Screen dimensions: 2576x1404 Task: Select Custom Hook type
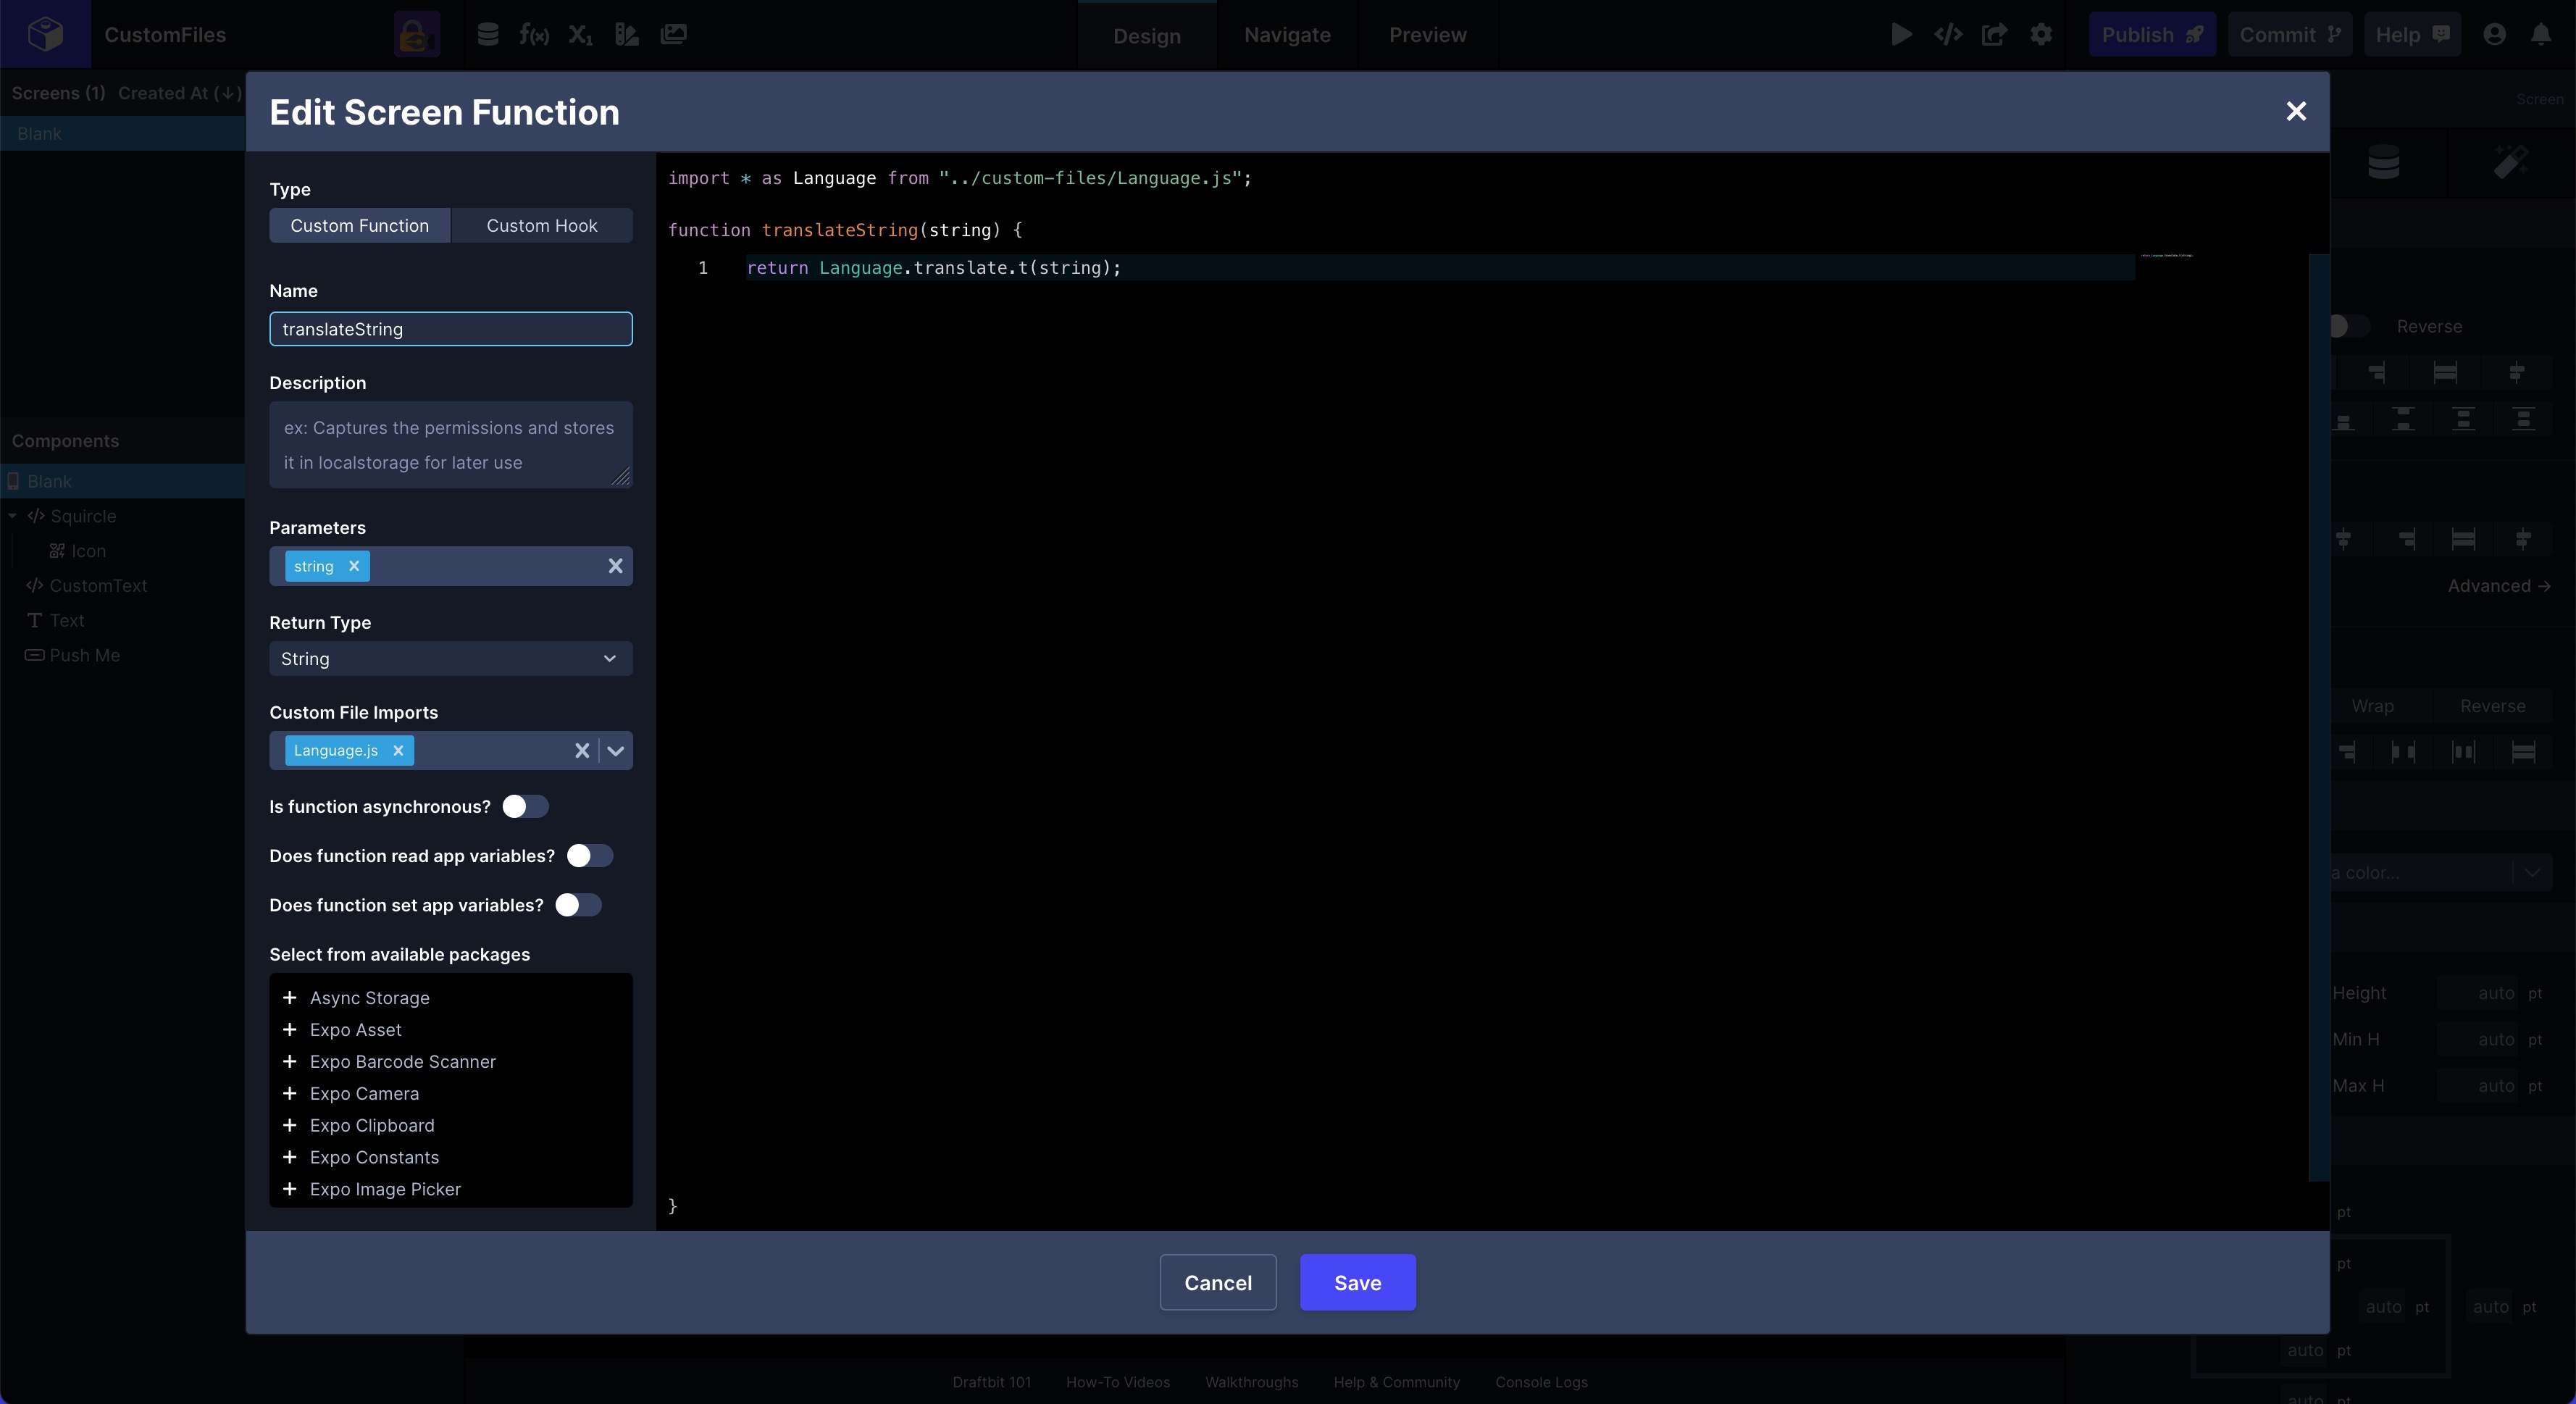(542, 225)
